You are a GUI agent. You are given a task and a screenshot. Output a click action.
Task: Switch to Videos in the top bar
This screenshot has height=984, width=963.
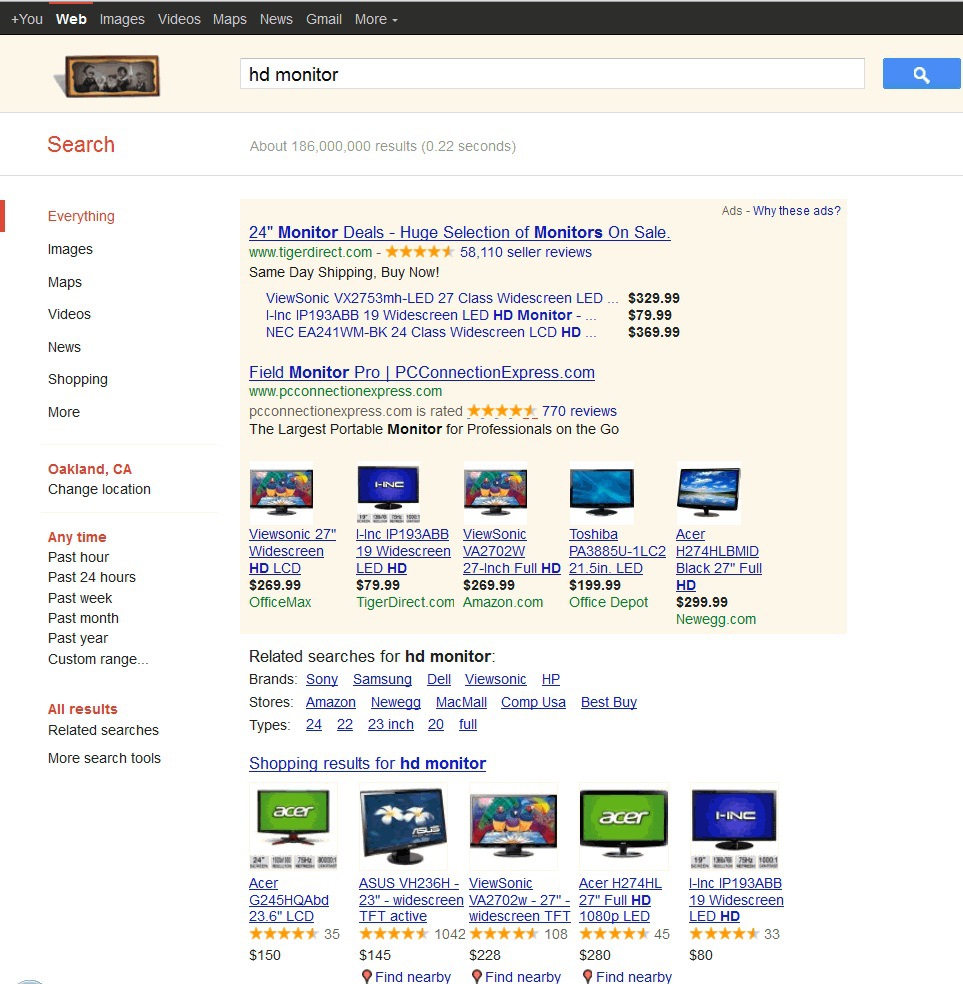pos(179,19)
